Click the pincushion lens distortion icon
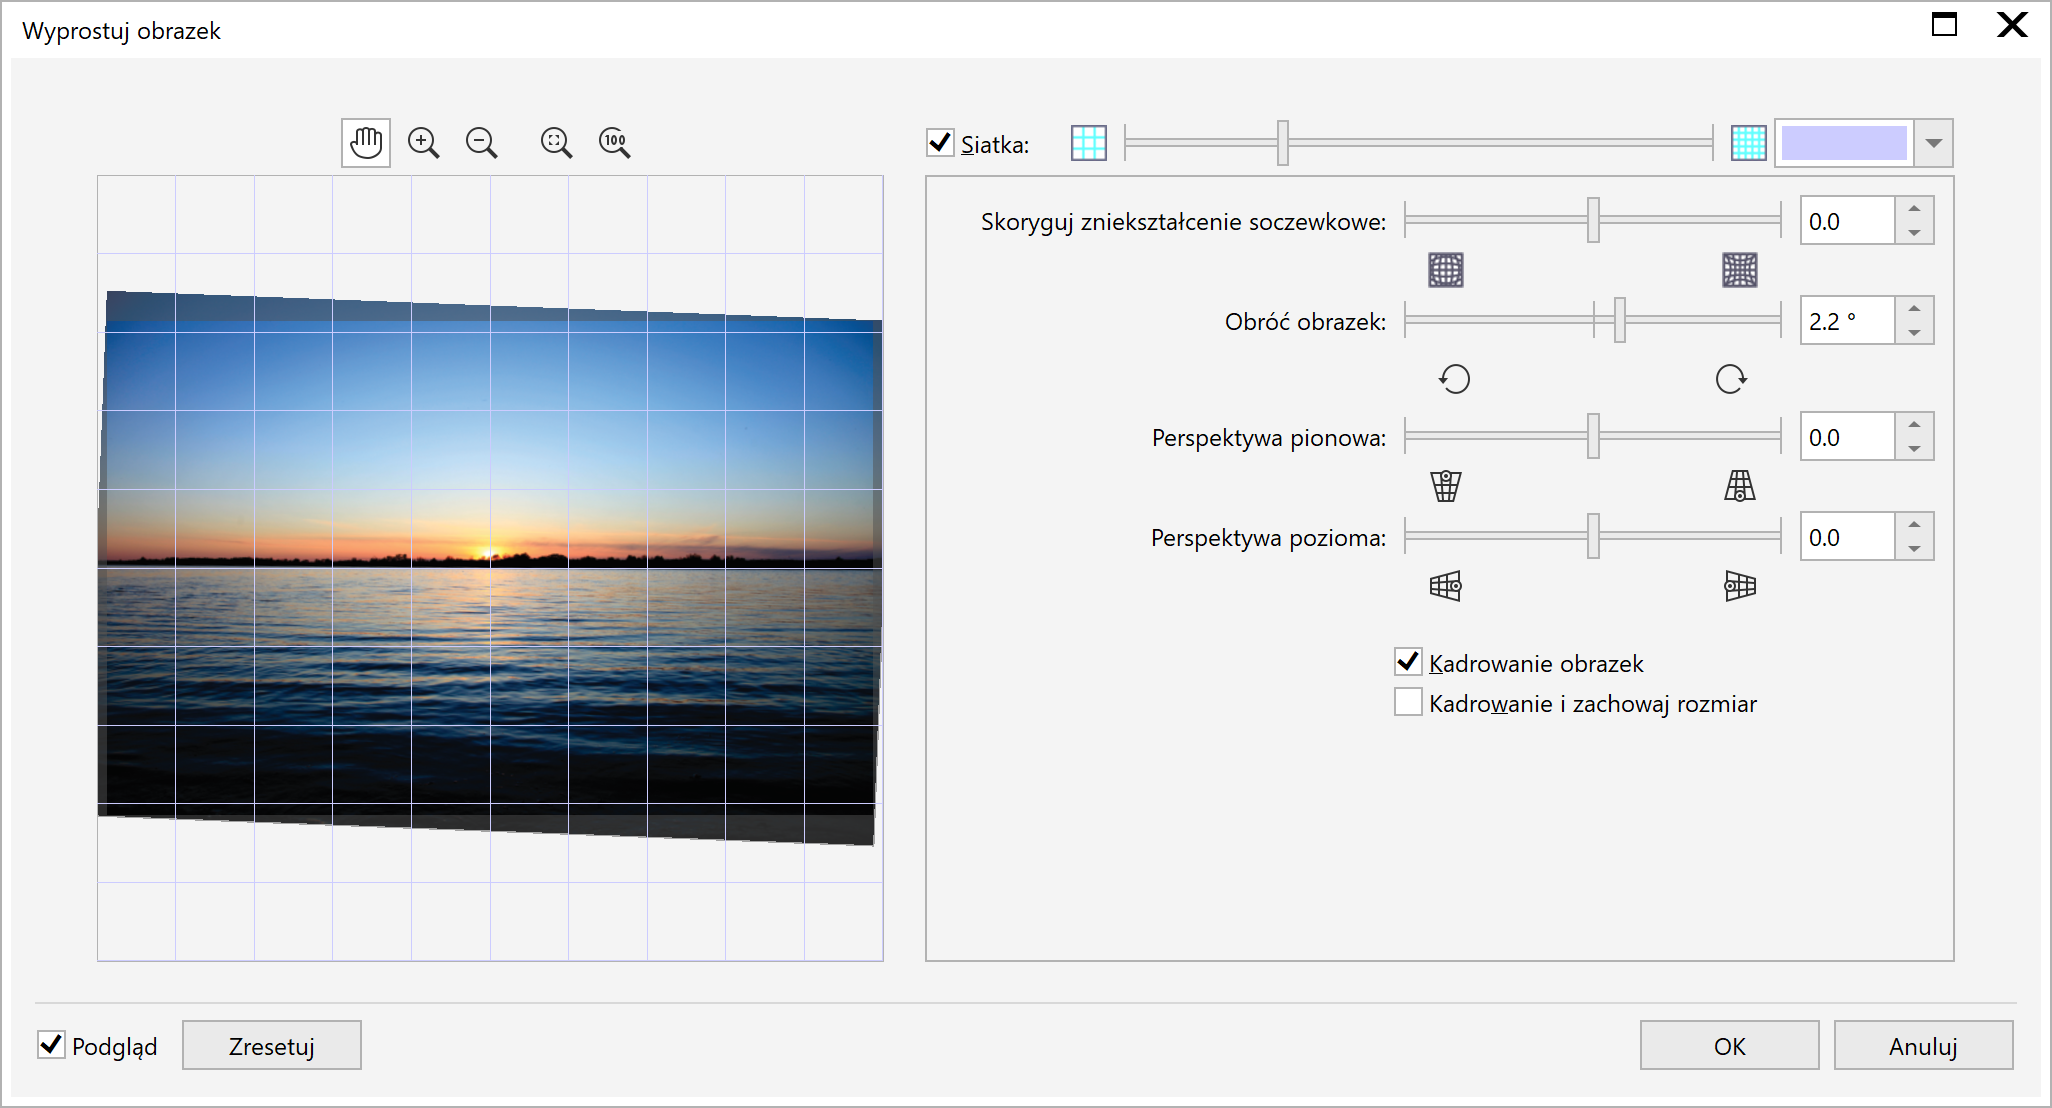 (1739, 270)
